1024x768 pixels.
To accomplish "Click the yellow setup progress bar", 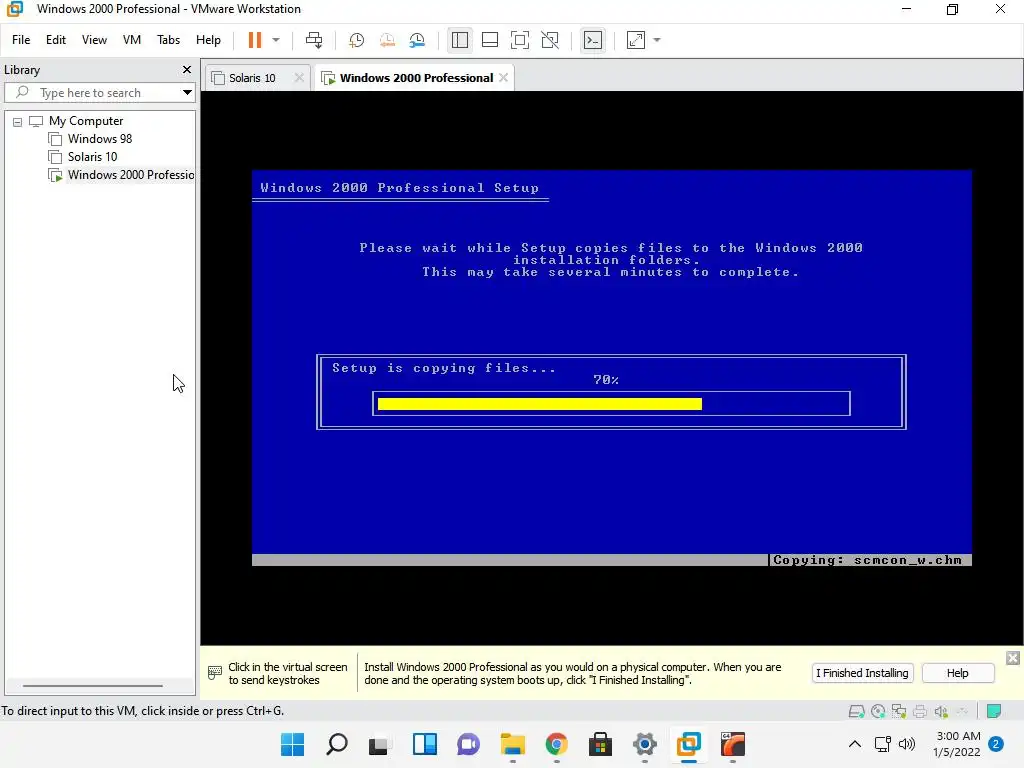I will (539, 404).
